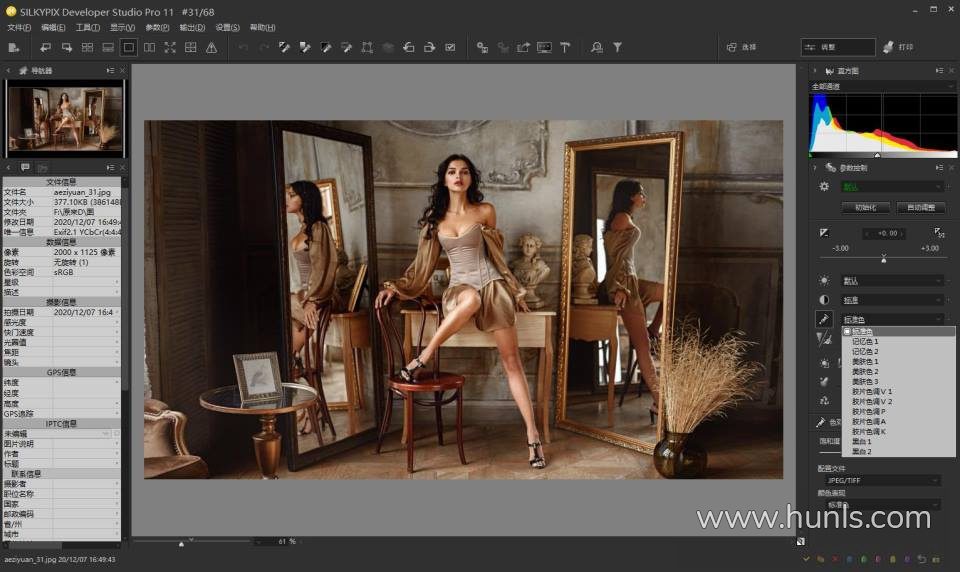Adjust the exposure bias slider handle
This screenshot has width=960, height=572.
point(883,259)
